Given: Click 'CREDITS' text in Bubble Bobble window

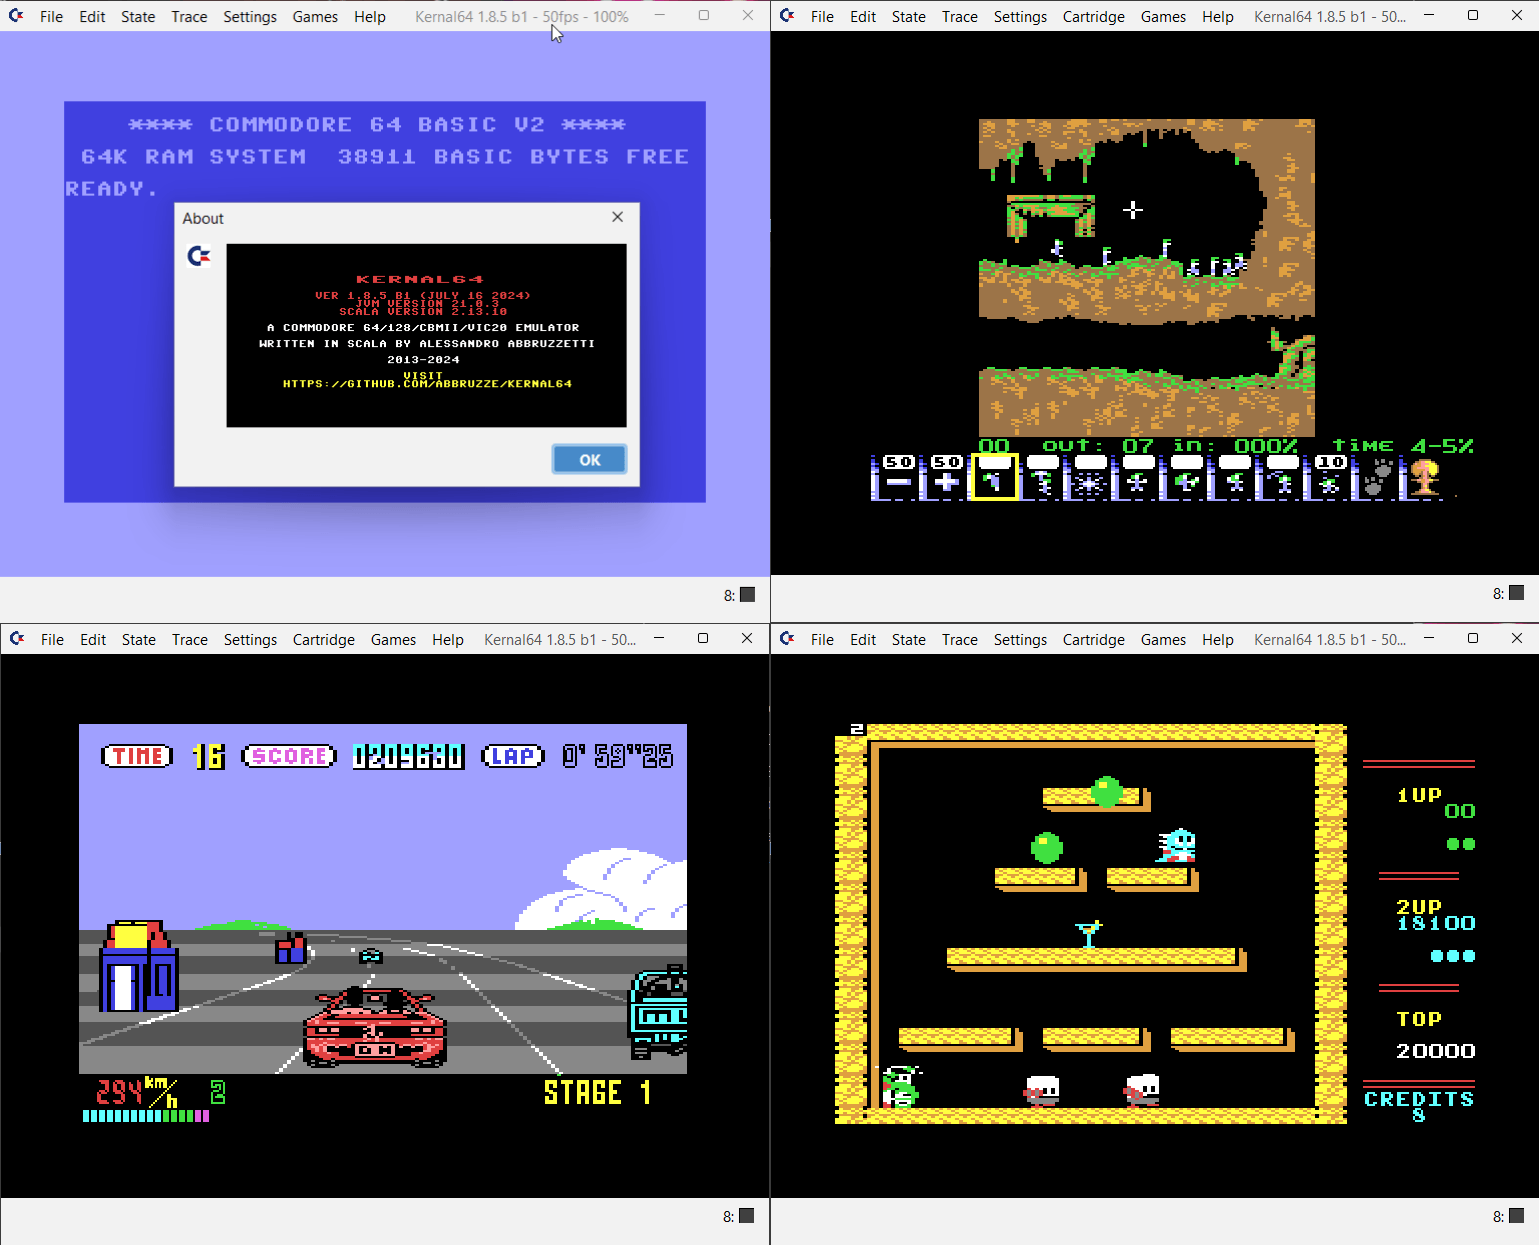Looking at the screenshot, I should [1419, 1099].
